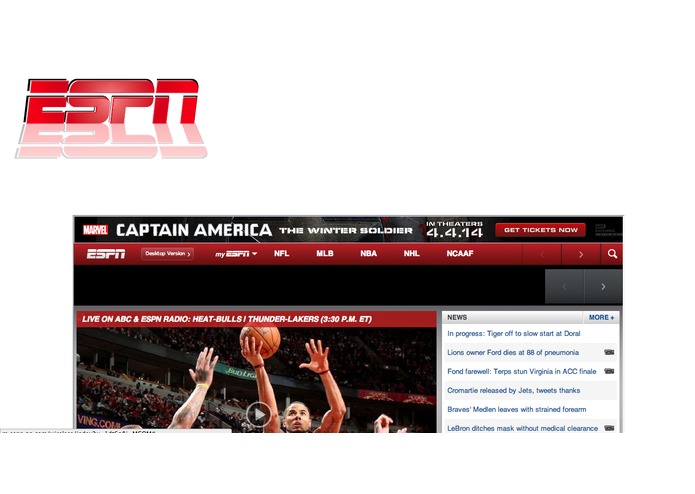Click the Marvel logo in the banner ad
Image resolution: width=695 pixels, height=494 pixels.
click(x=95, y=230)
